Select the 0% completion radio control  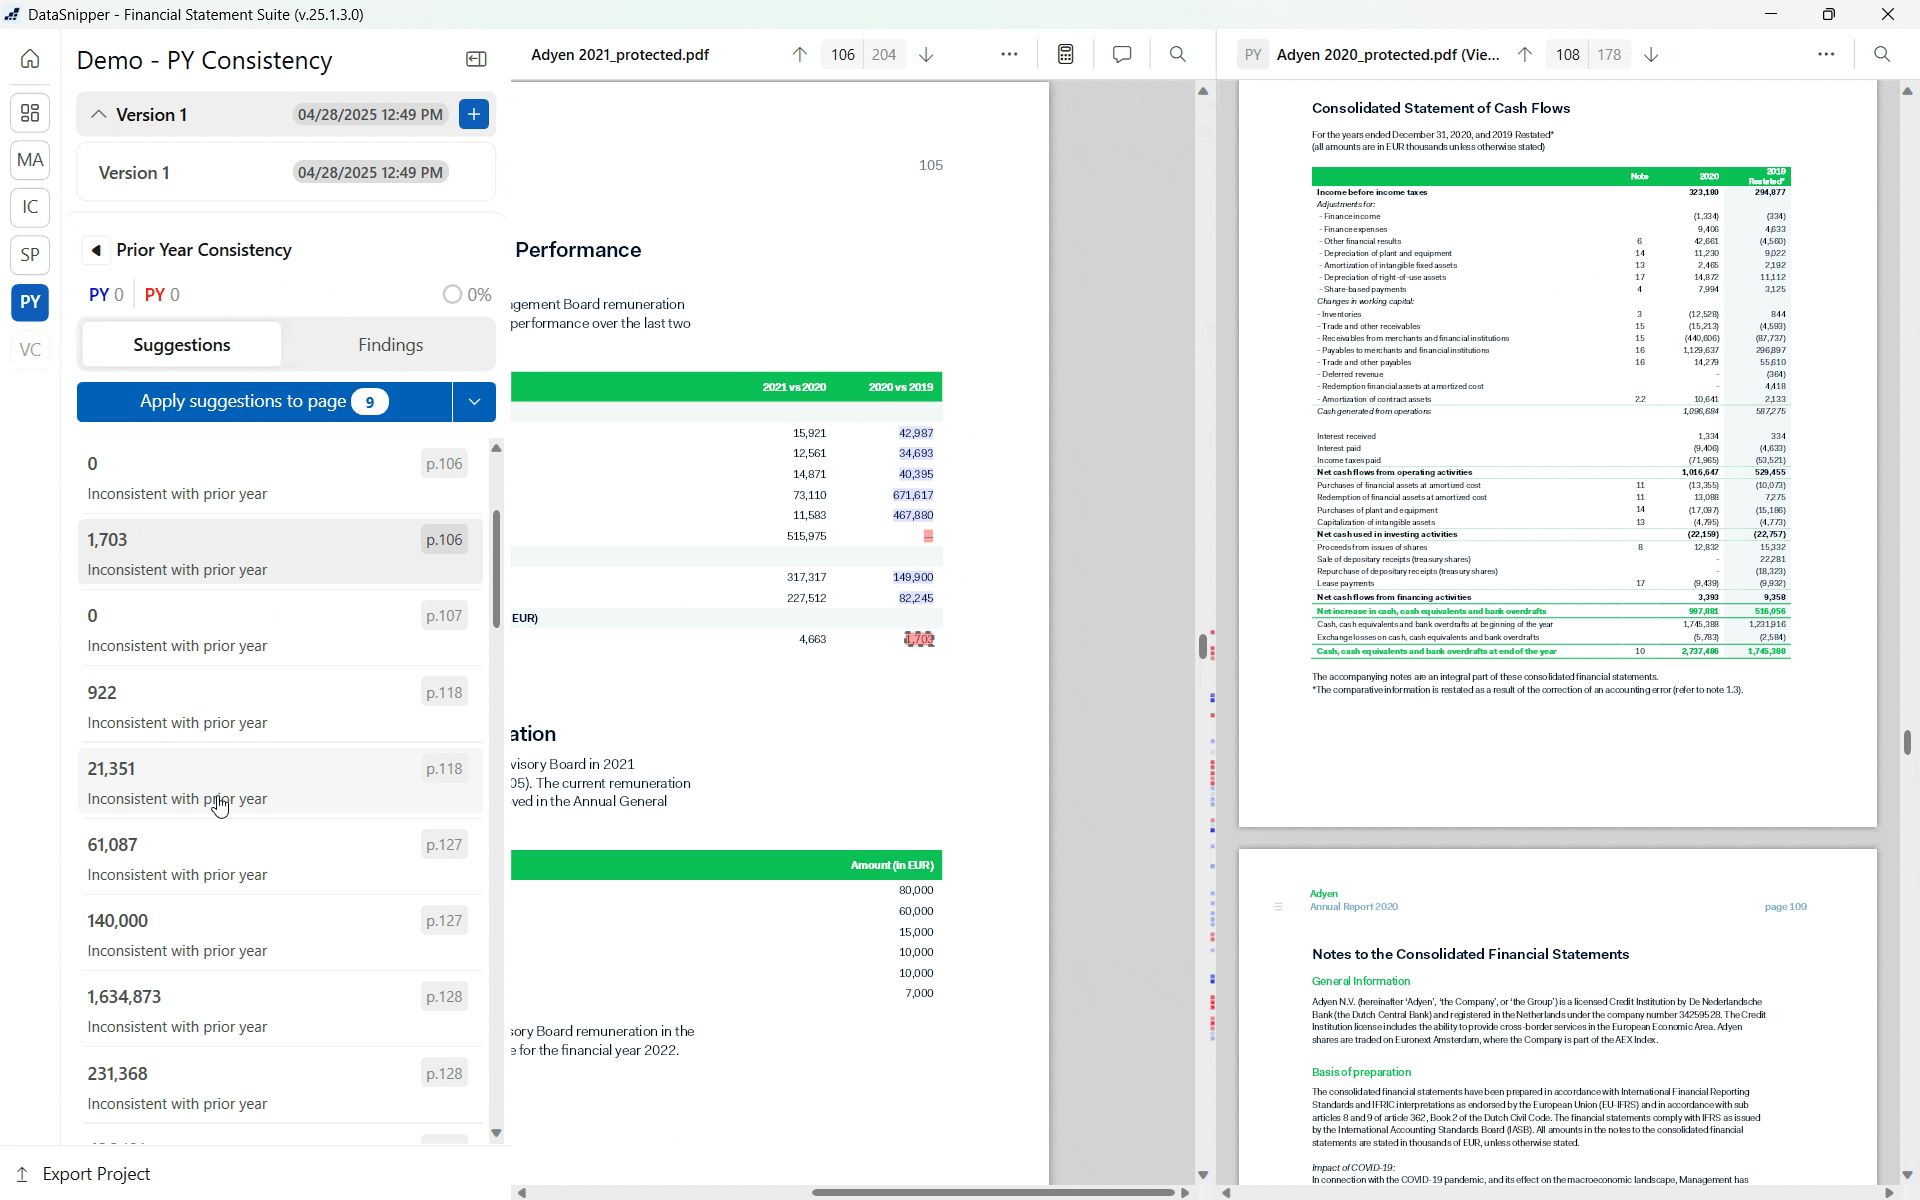(452, 294)
